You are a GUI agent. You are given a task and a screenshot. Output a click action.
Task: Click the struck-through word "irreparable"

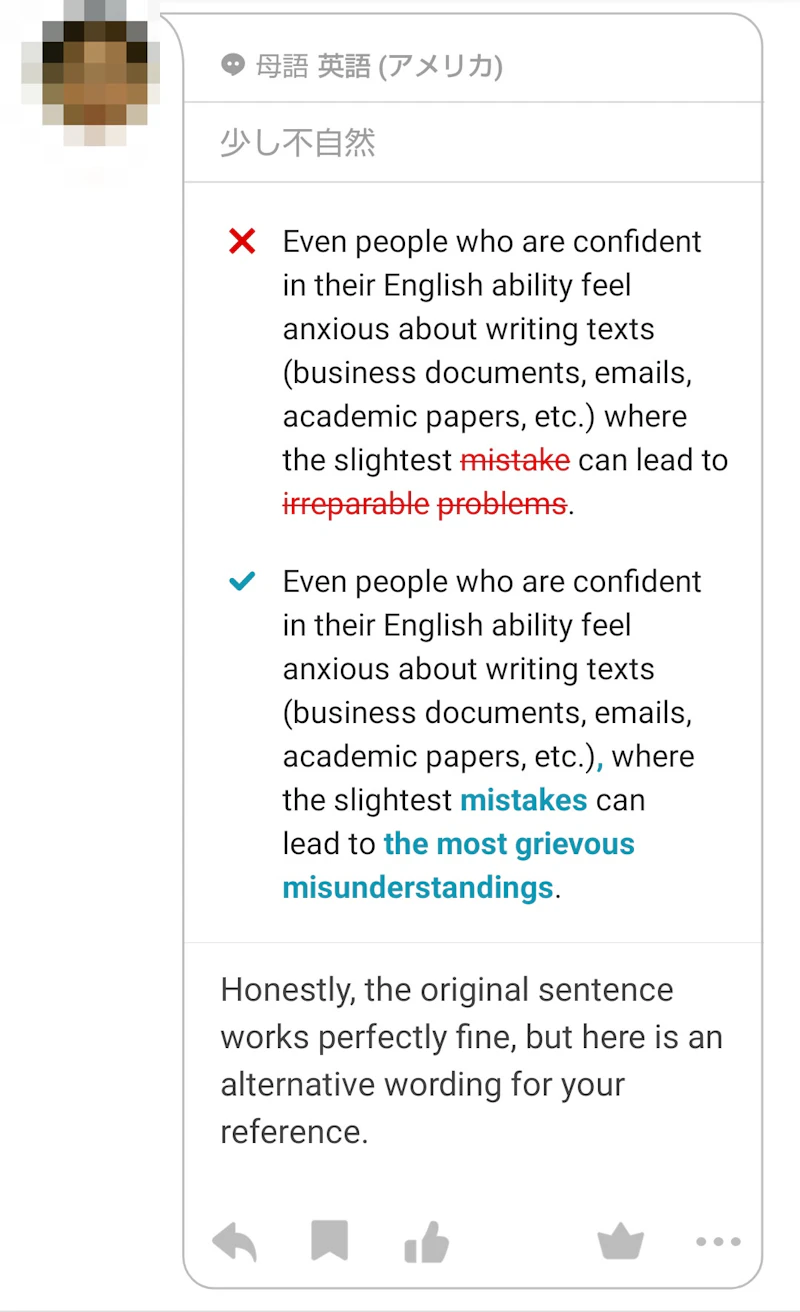point(356,505)
